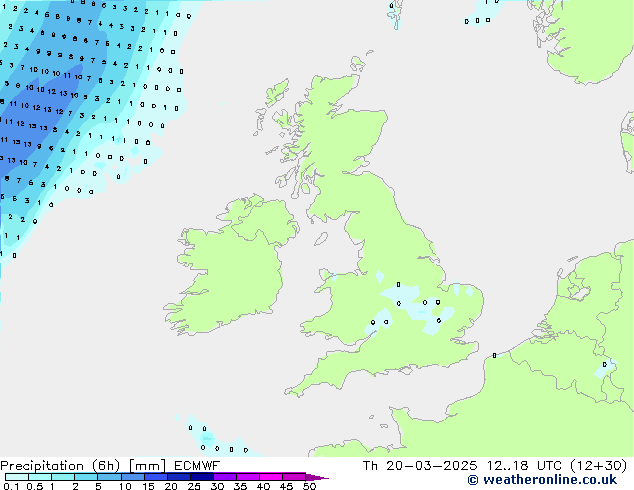Click the '35' legend scale label

click(x=240, y=486)
